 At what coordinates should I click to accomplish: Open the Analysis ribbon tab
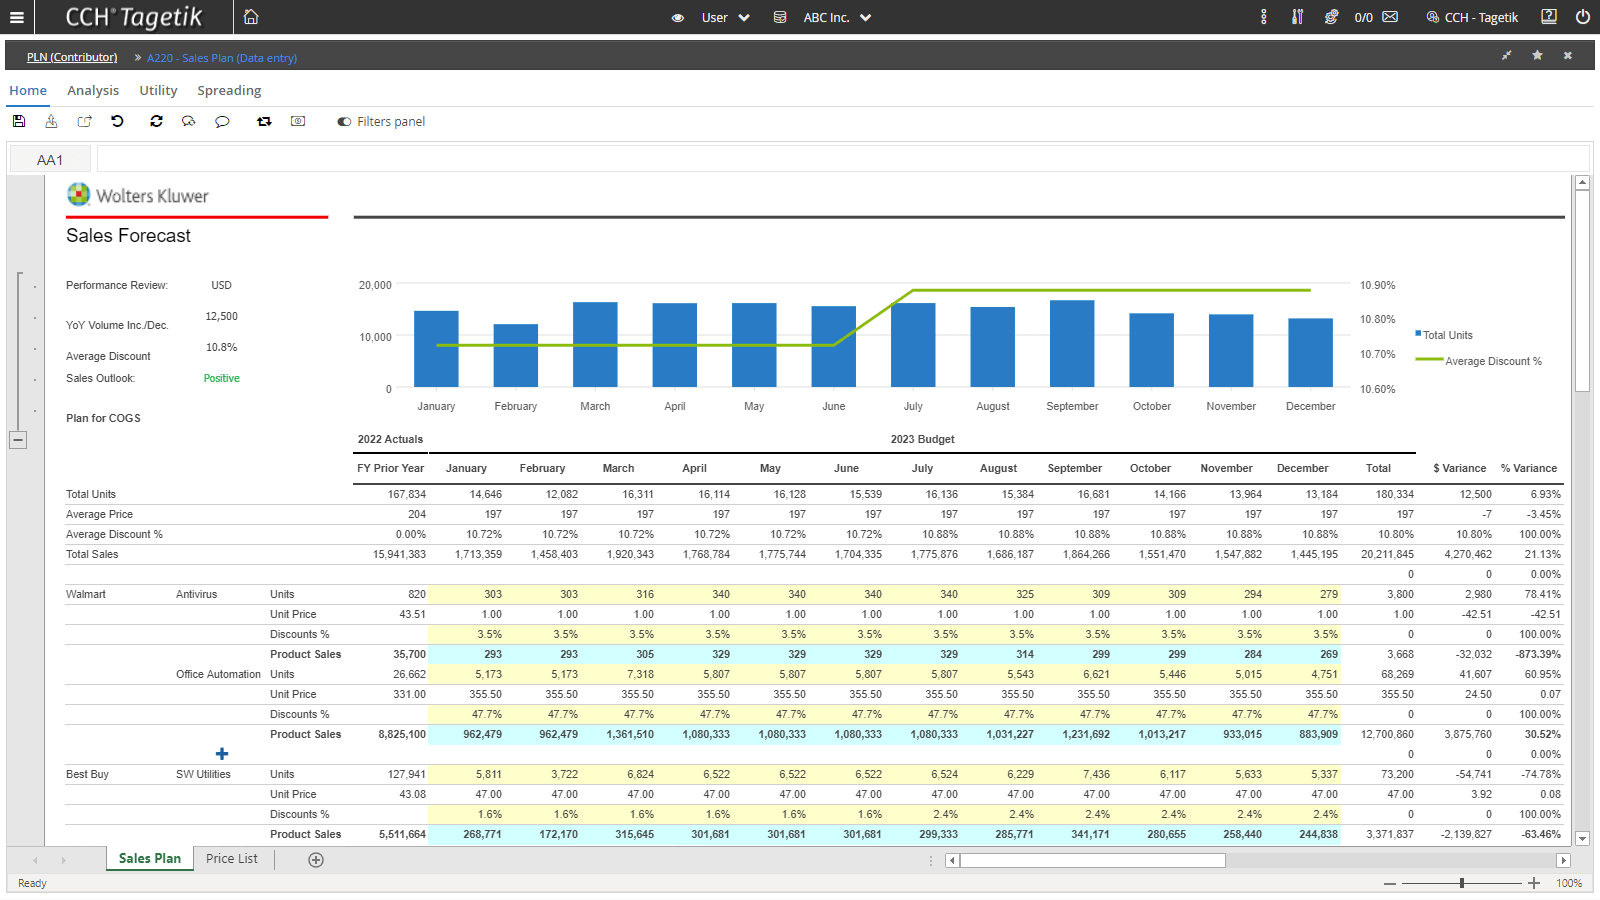click(x=93, y=90)
